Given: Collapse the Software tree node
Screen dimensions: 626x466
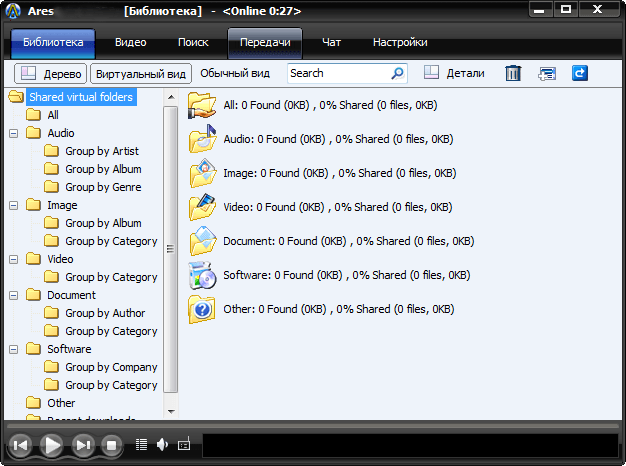Looking at the screenshot, I should click(x=13, y=349).
